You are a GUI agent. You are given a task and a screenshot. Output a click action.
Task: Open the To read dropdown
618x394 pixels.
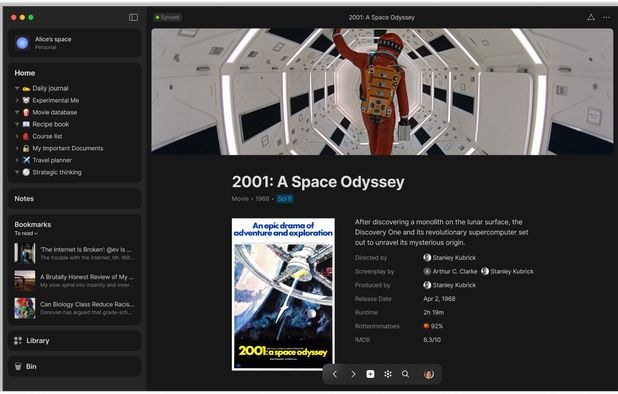[26, 233]
